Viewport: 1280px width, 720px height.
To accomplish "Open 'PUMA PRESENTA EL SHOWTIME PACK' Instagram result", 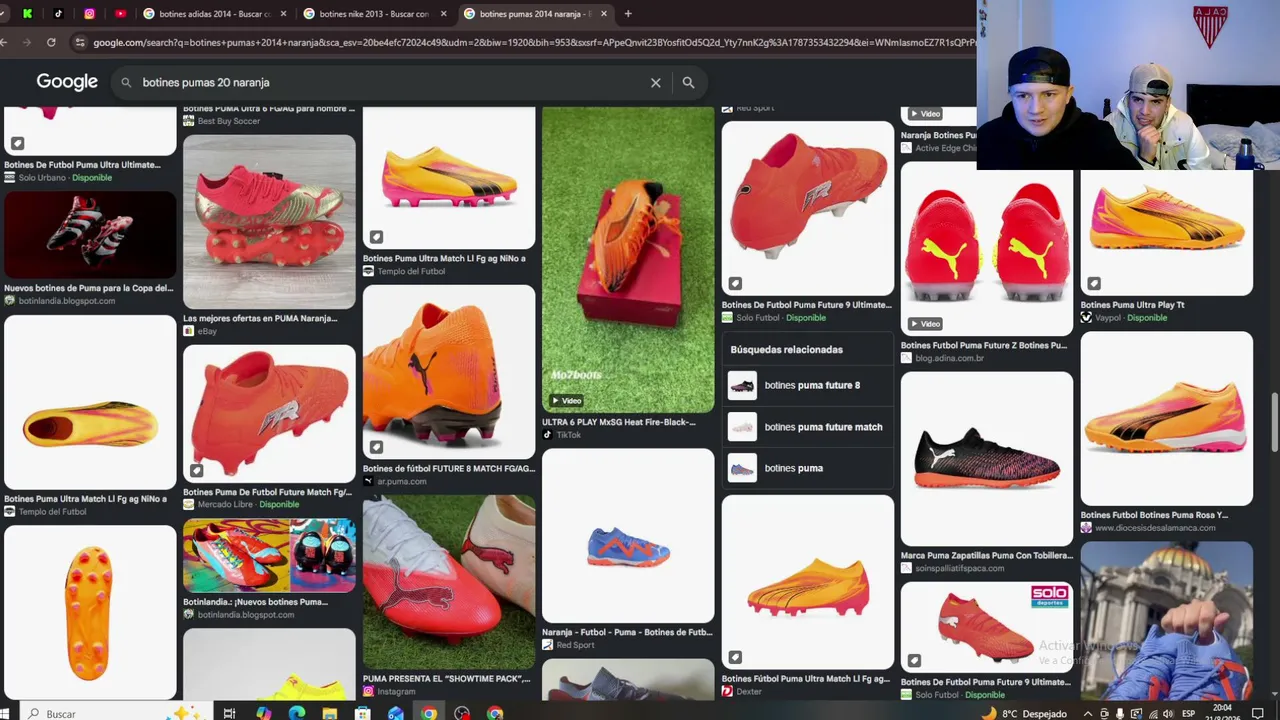I will tap(447, 678).
